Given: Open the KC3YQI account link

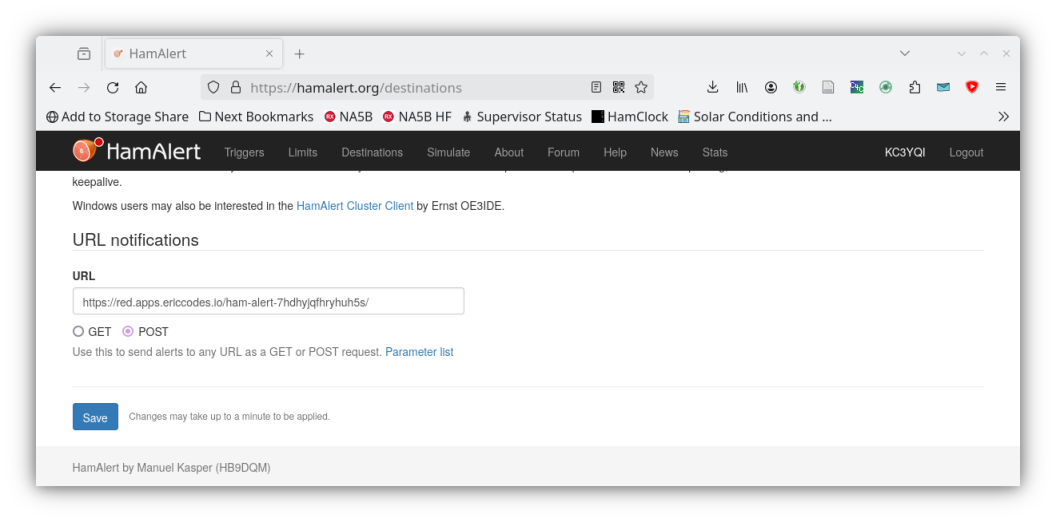Looking at the screenshot, I should pos(904,152).
